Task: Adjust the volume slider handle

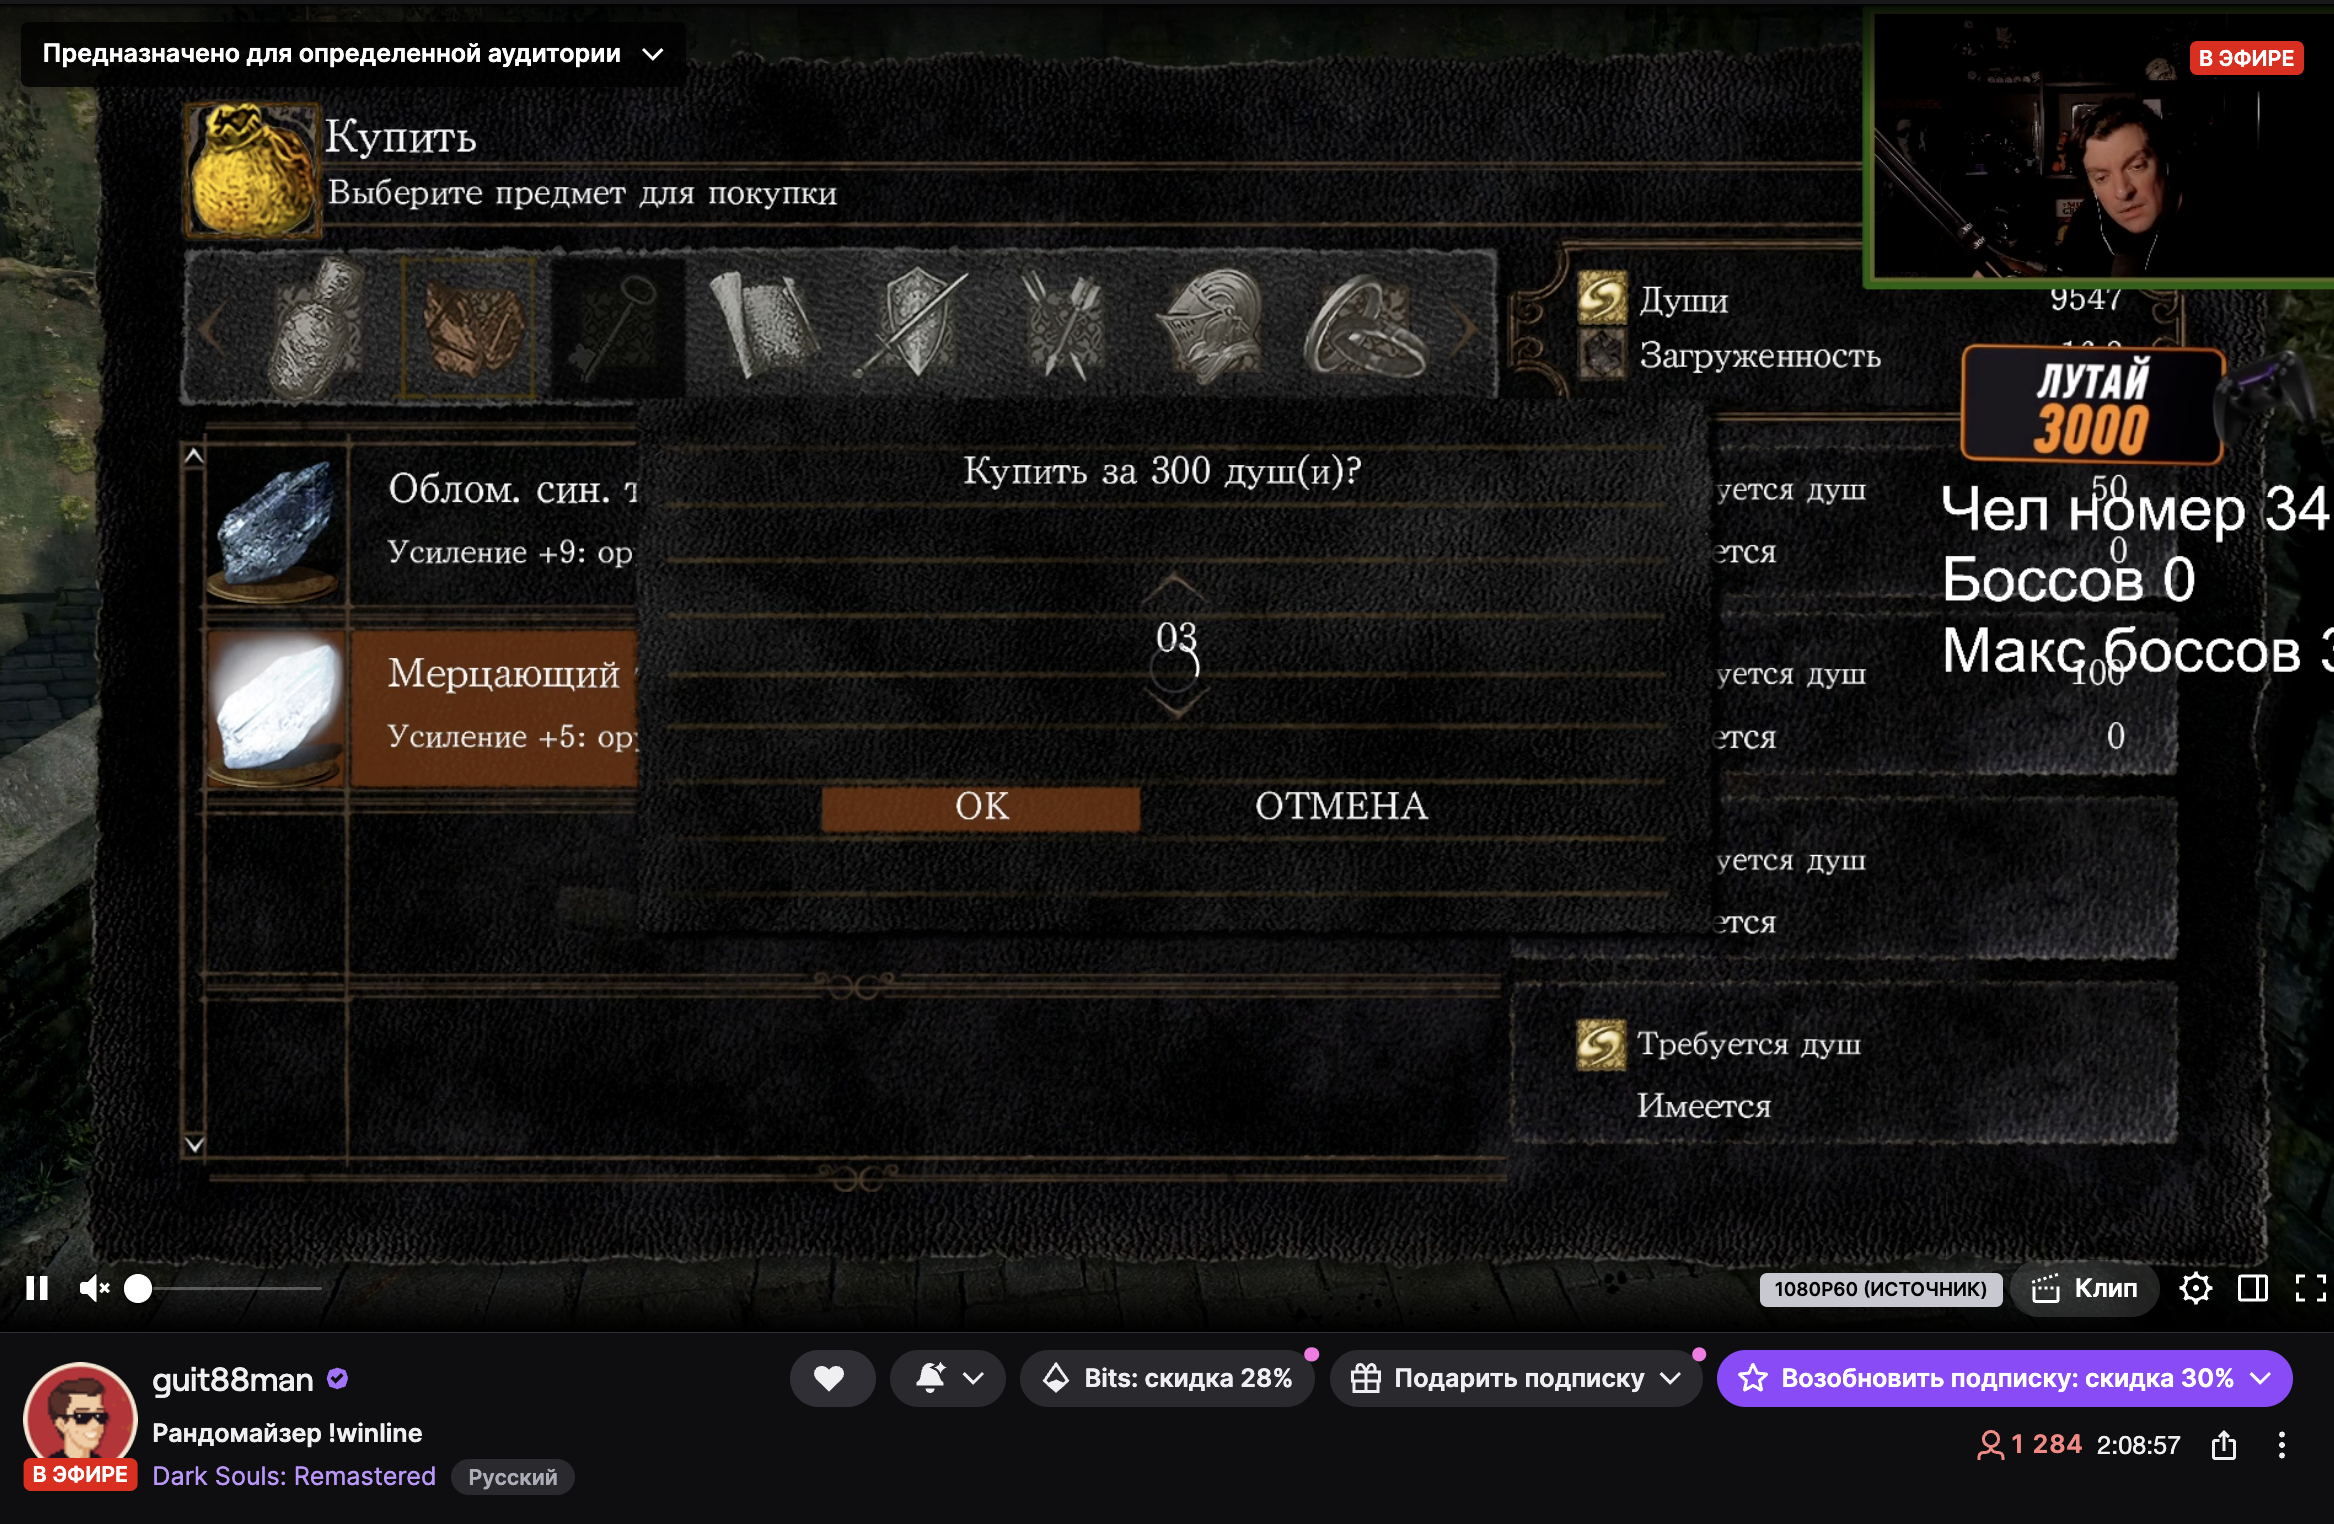Action: tap(138, 1288)
